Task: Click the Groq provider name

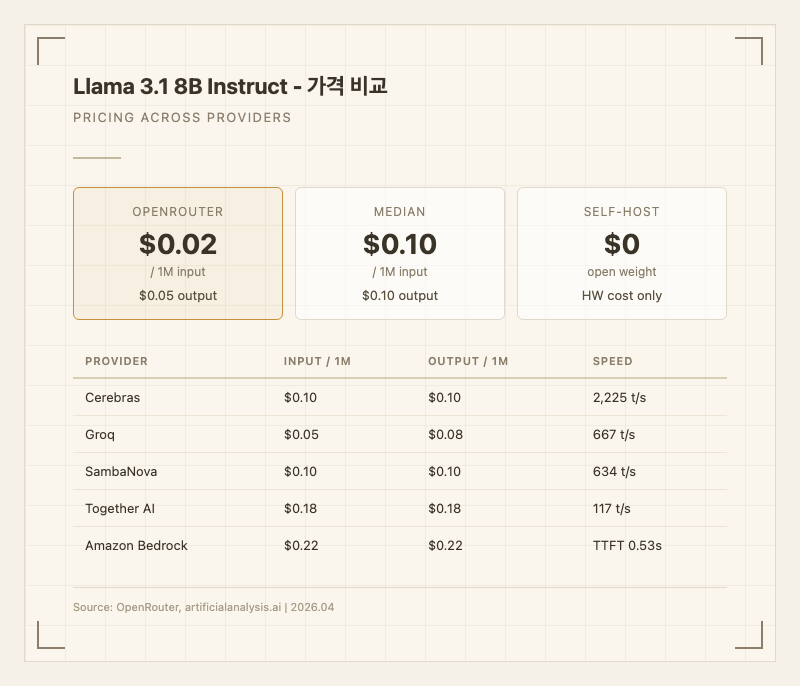Action: point(100,434)
